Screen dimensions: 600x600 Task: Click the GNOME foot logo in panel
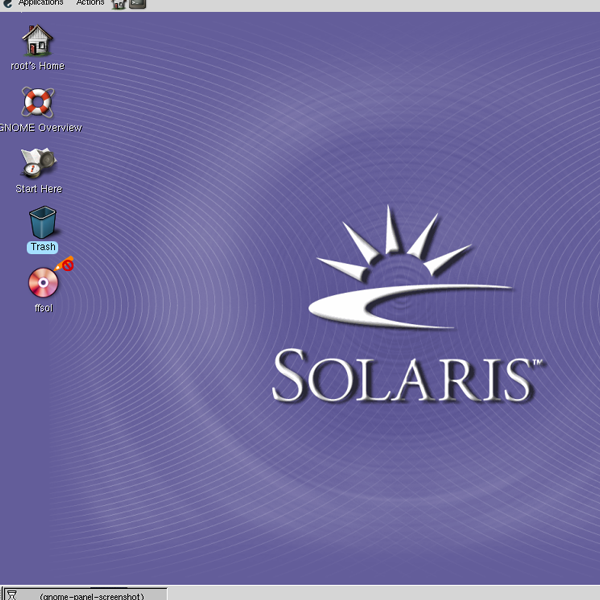(x=8, y=3)
